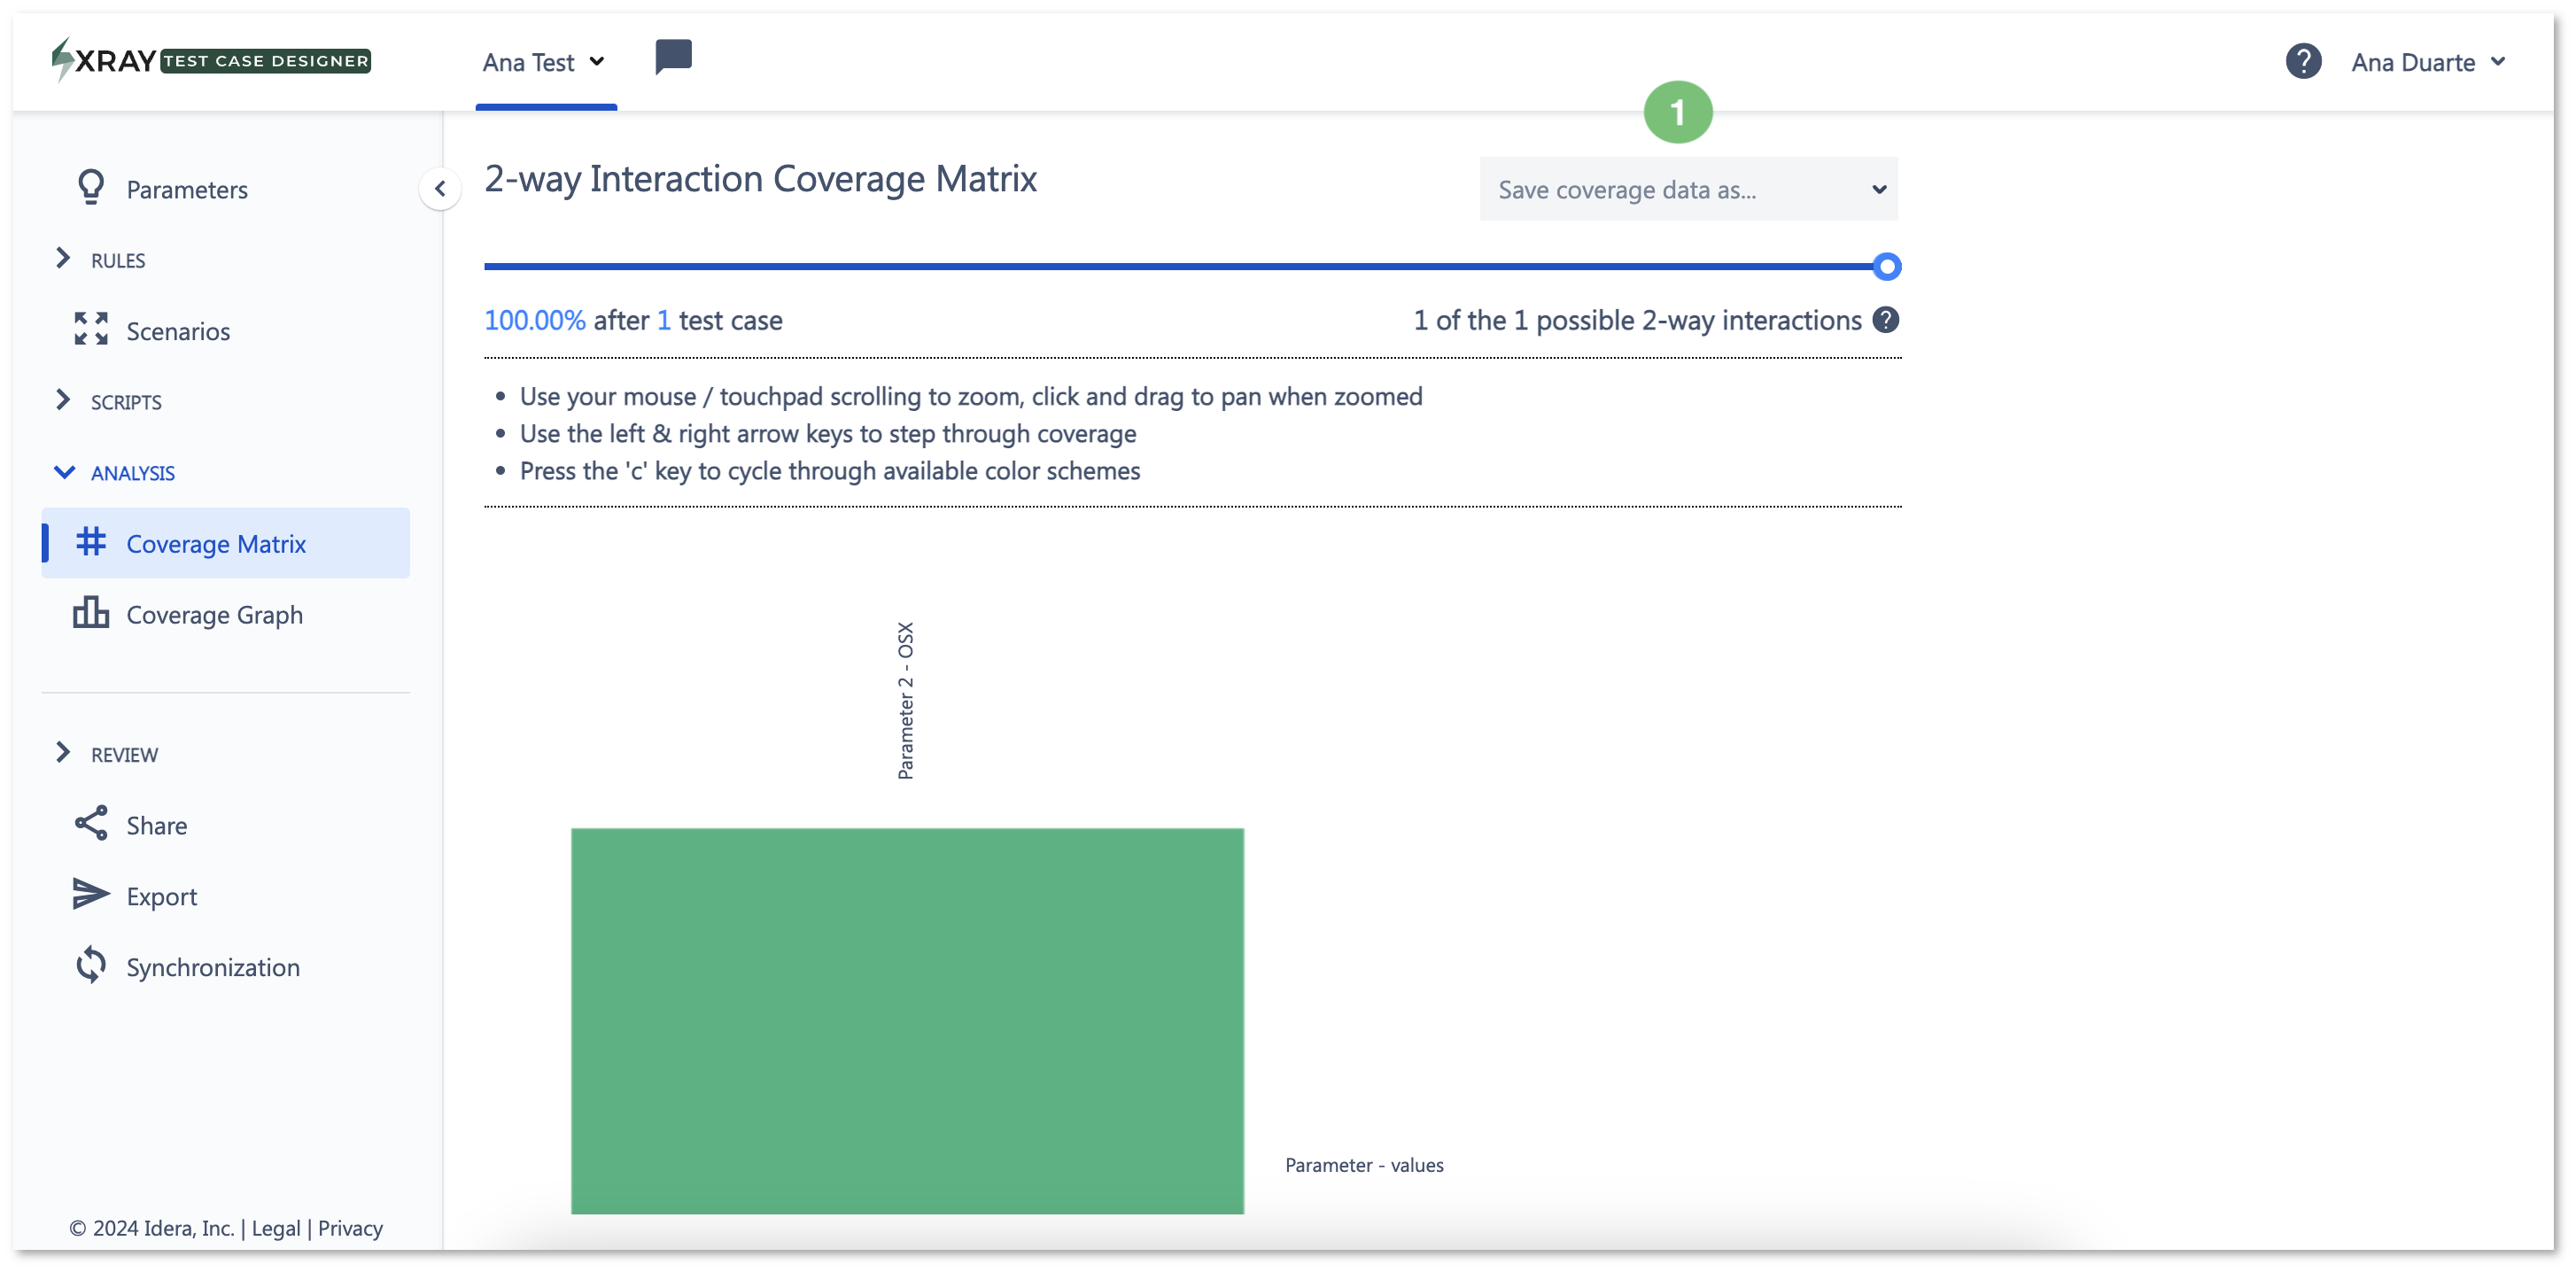Click '1 of the 1 possible 2-way interactions' text
The width and height of the screenshot is (2576, 1272).
pyautogui.click(x=1637, y=321)
